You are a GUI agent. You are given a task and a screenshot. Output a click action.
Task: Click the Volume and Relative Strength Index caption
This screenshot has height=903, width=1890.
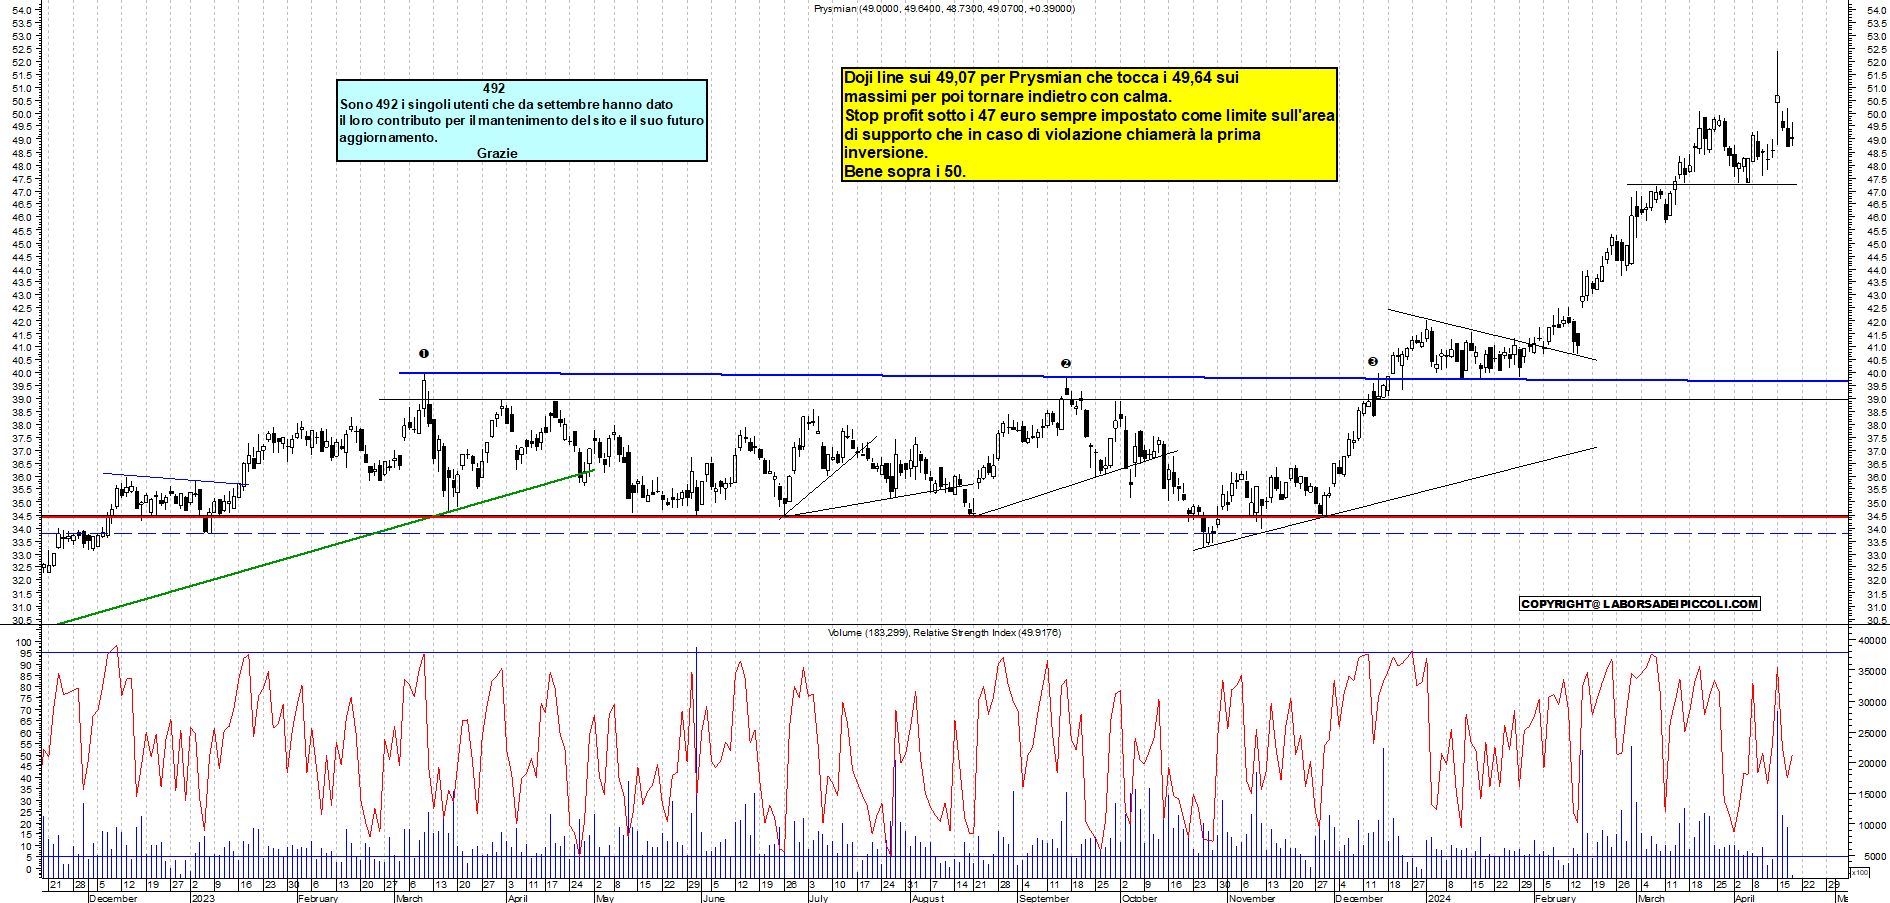tap(944, 632)
